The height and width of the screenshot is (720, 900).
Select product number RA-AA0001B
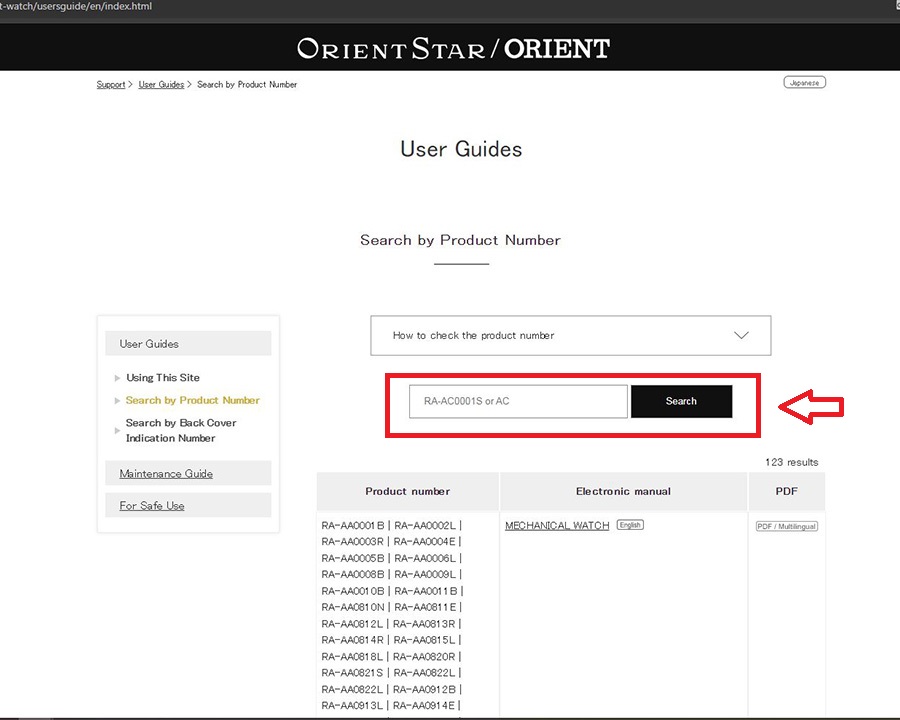coord(353,525)
